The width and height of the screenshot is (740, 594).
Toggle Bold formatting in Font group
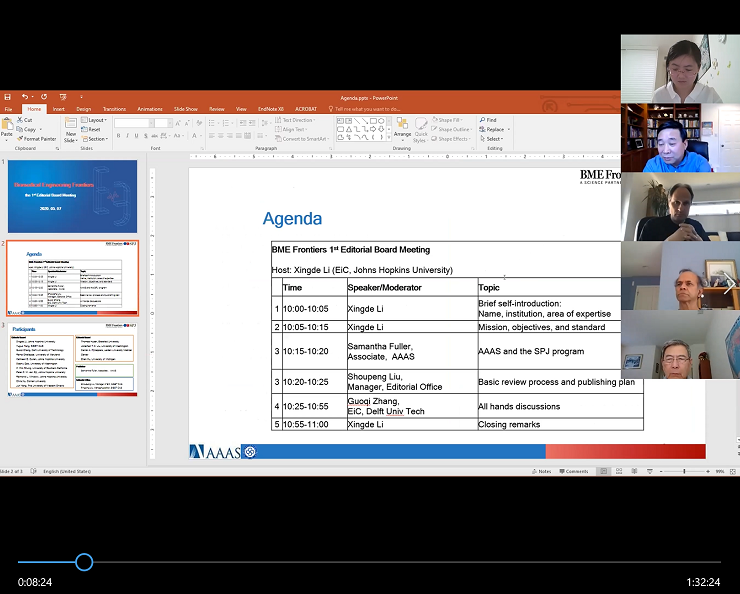coord(118,135)
